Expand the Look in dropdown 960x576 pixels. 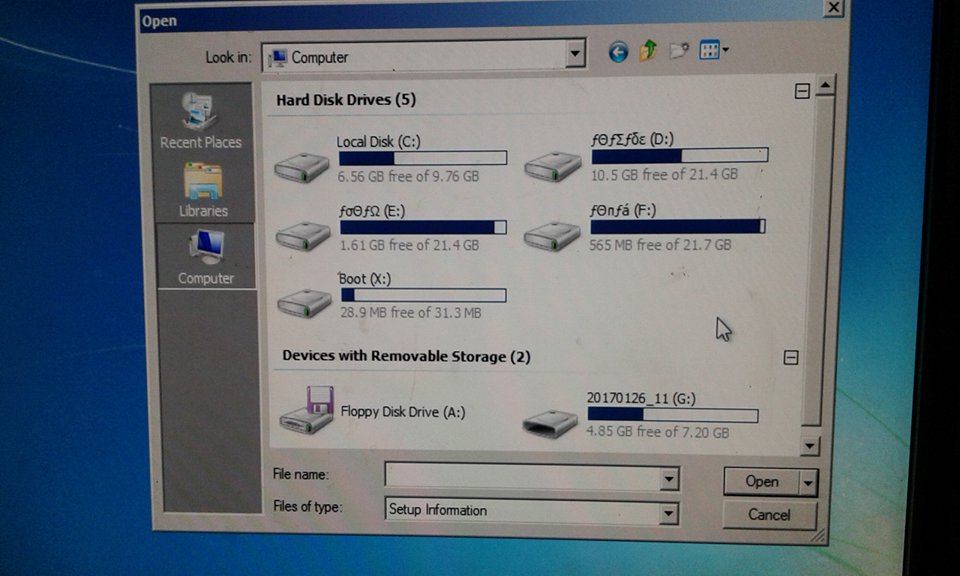tap(574, 54)
